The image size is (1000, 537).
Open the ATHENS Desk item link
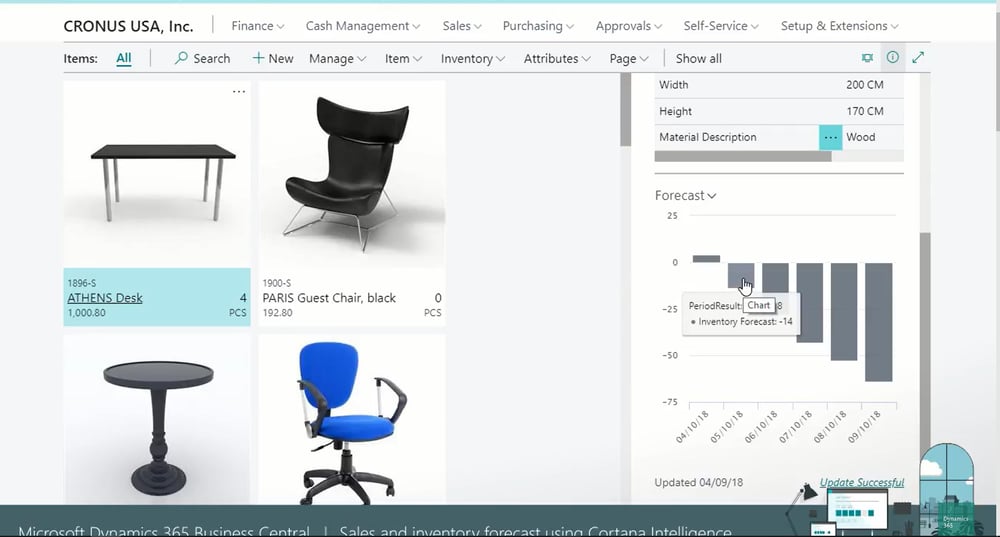pos(105,298)
